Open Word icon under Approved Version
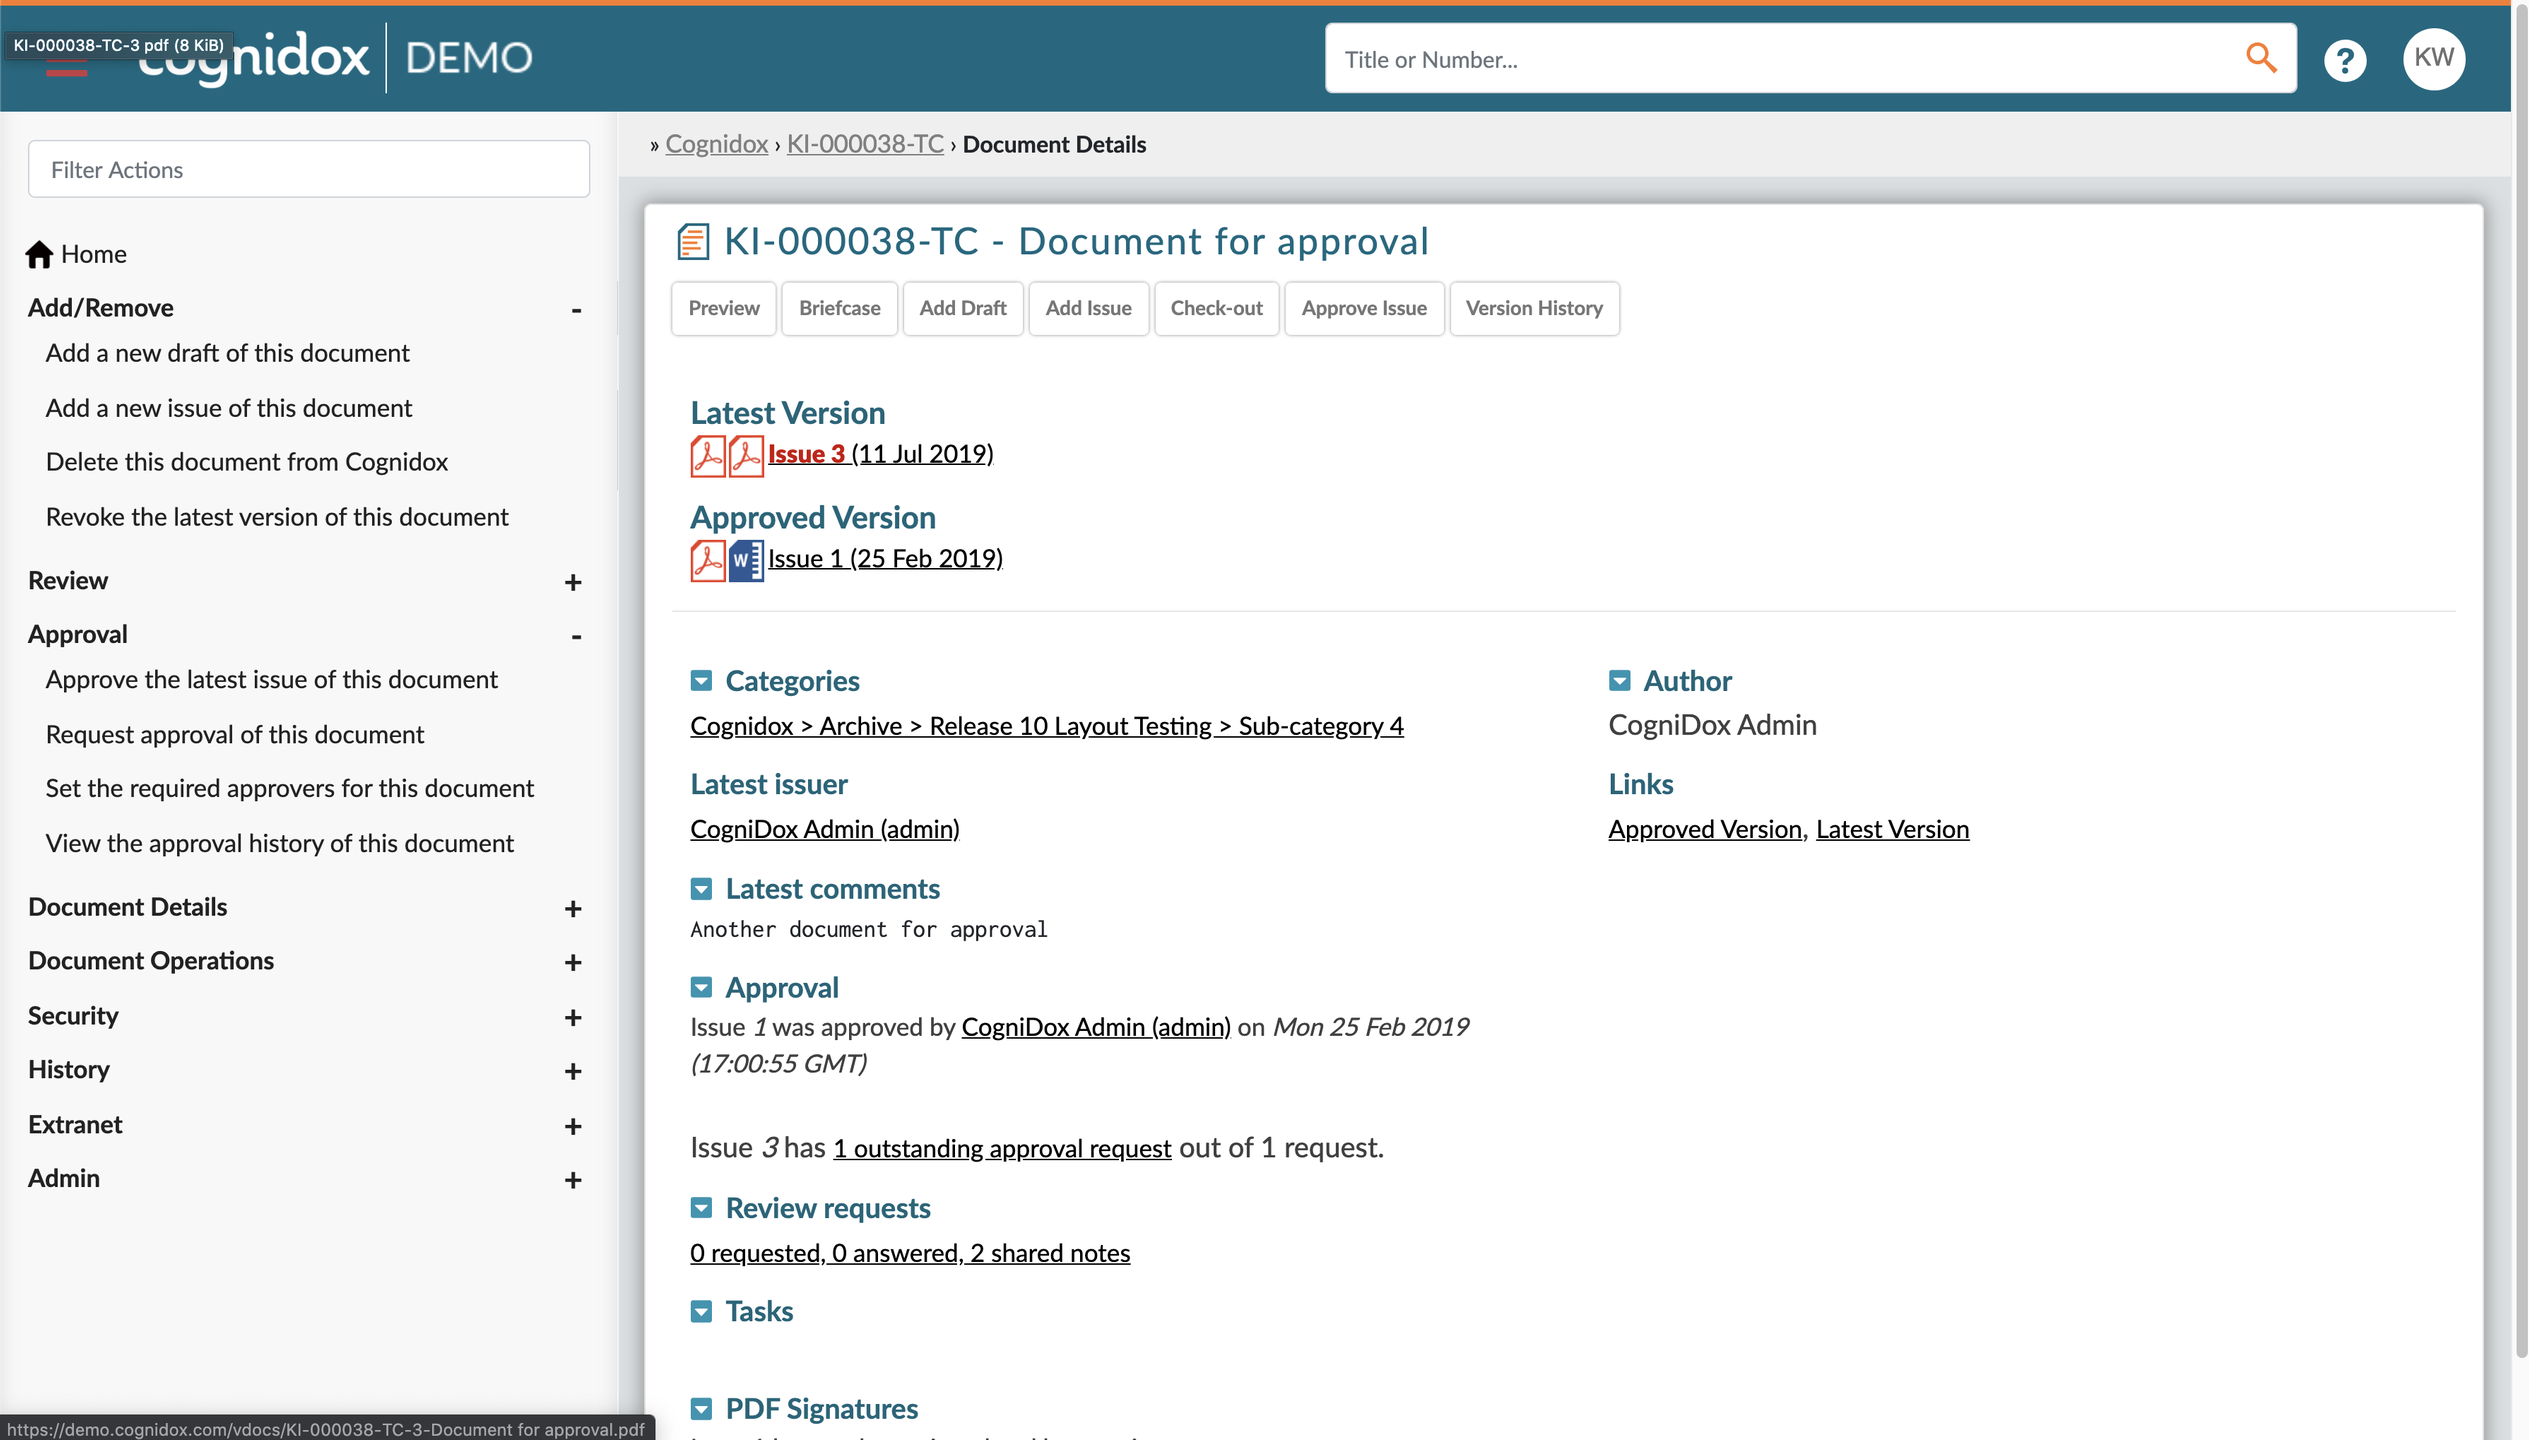2529x1440 pixels. (x=745, y=560)
